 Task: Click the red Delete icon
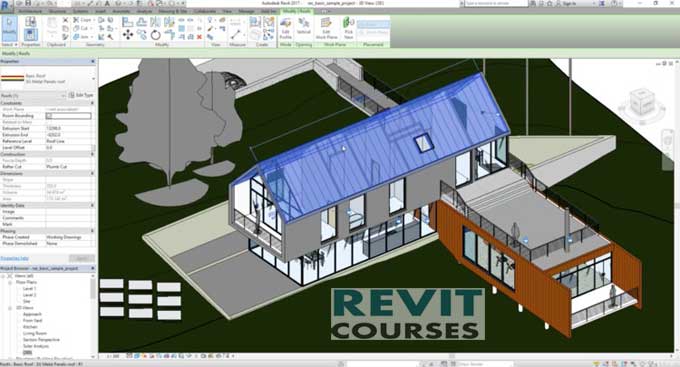pyautogui.click(x=199, y=37)
